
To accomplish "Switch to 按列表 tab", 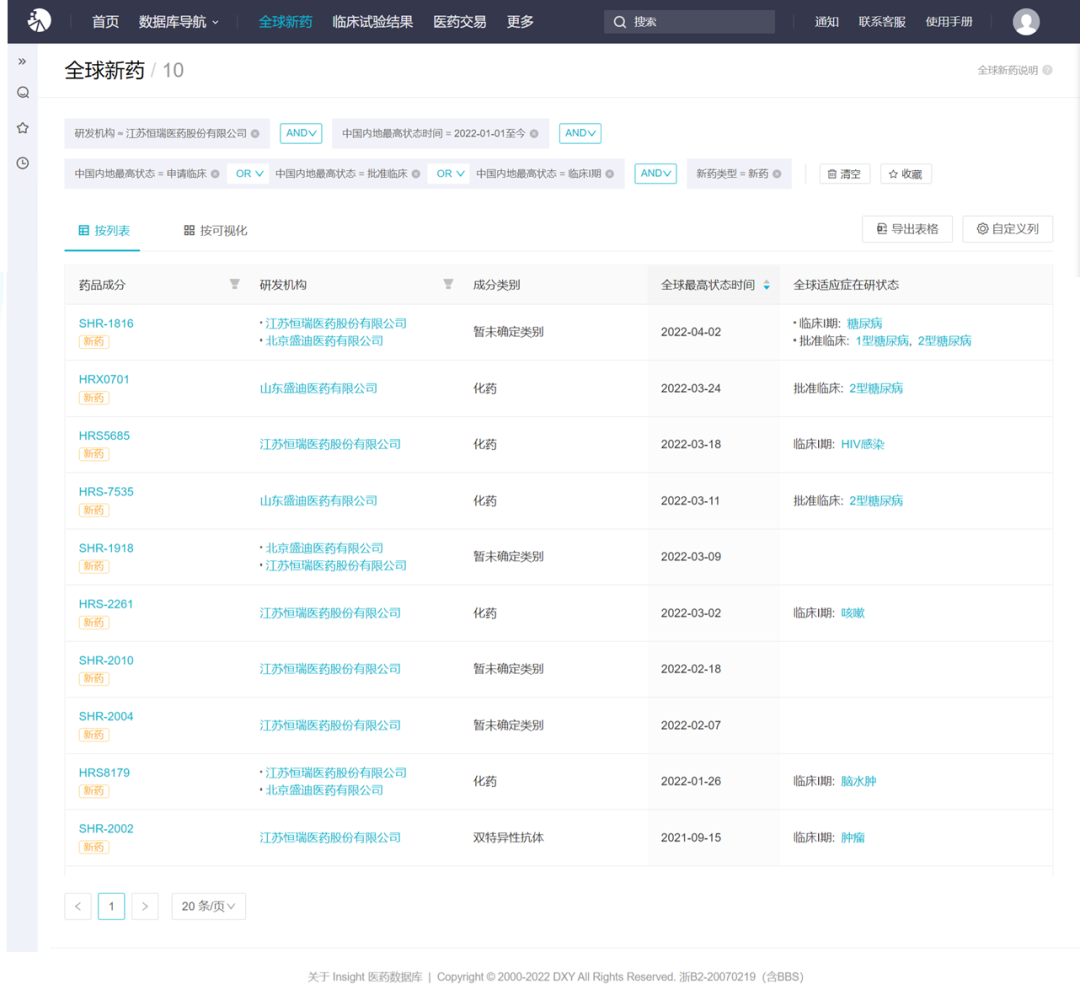I will click(103, 231).
